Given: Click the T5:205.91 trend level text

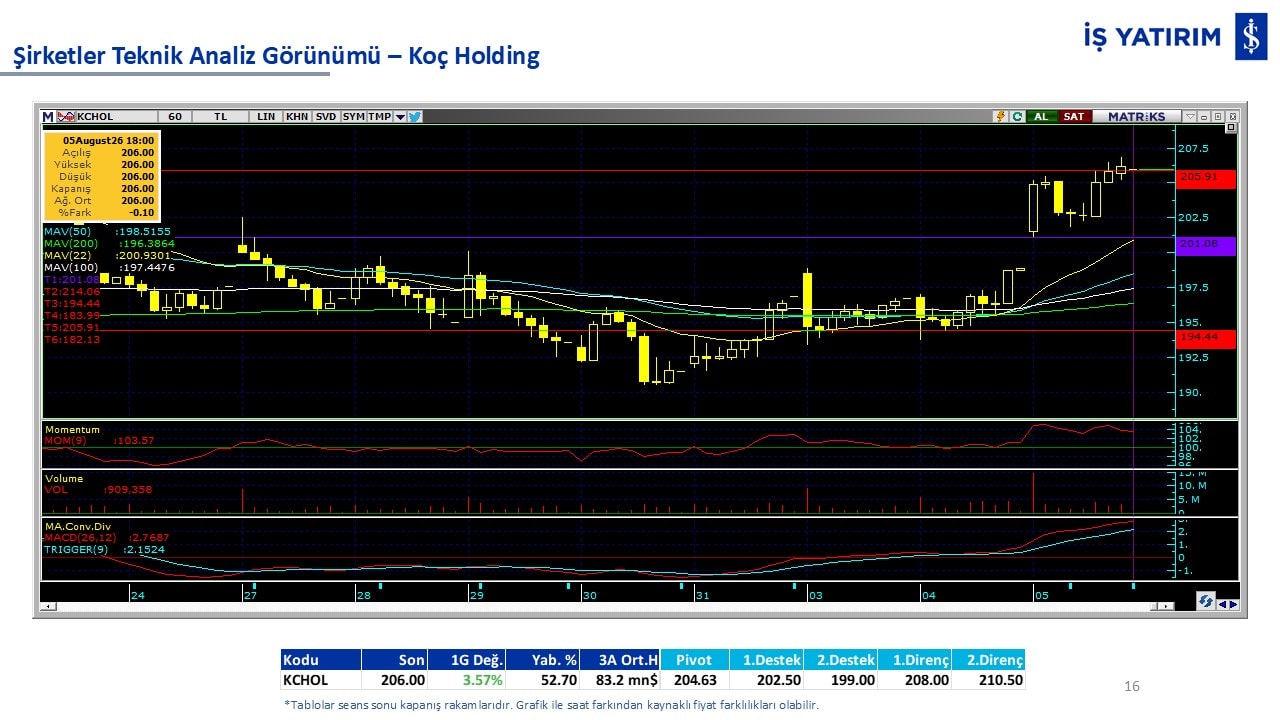Looking at the screenshot, I should [72, 327].
